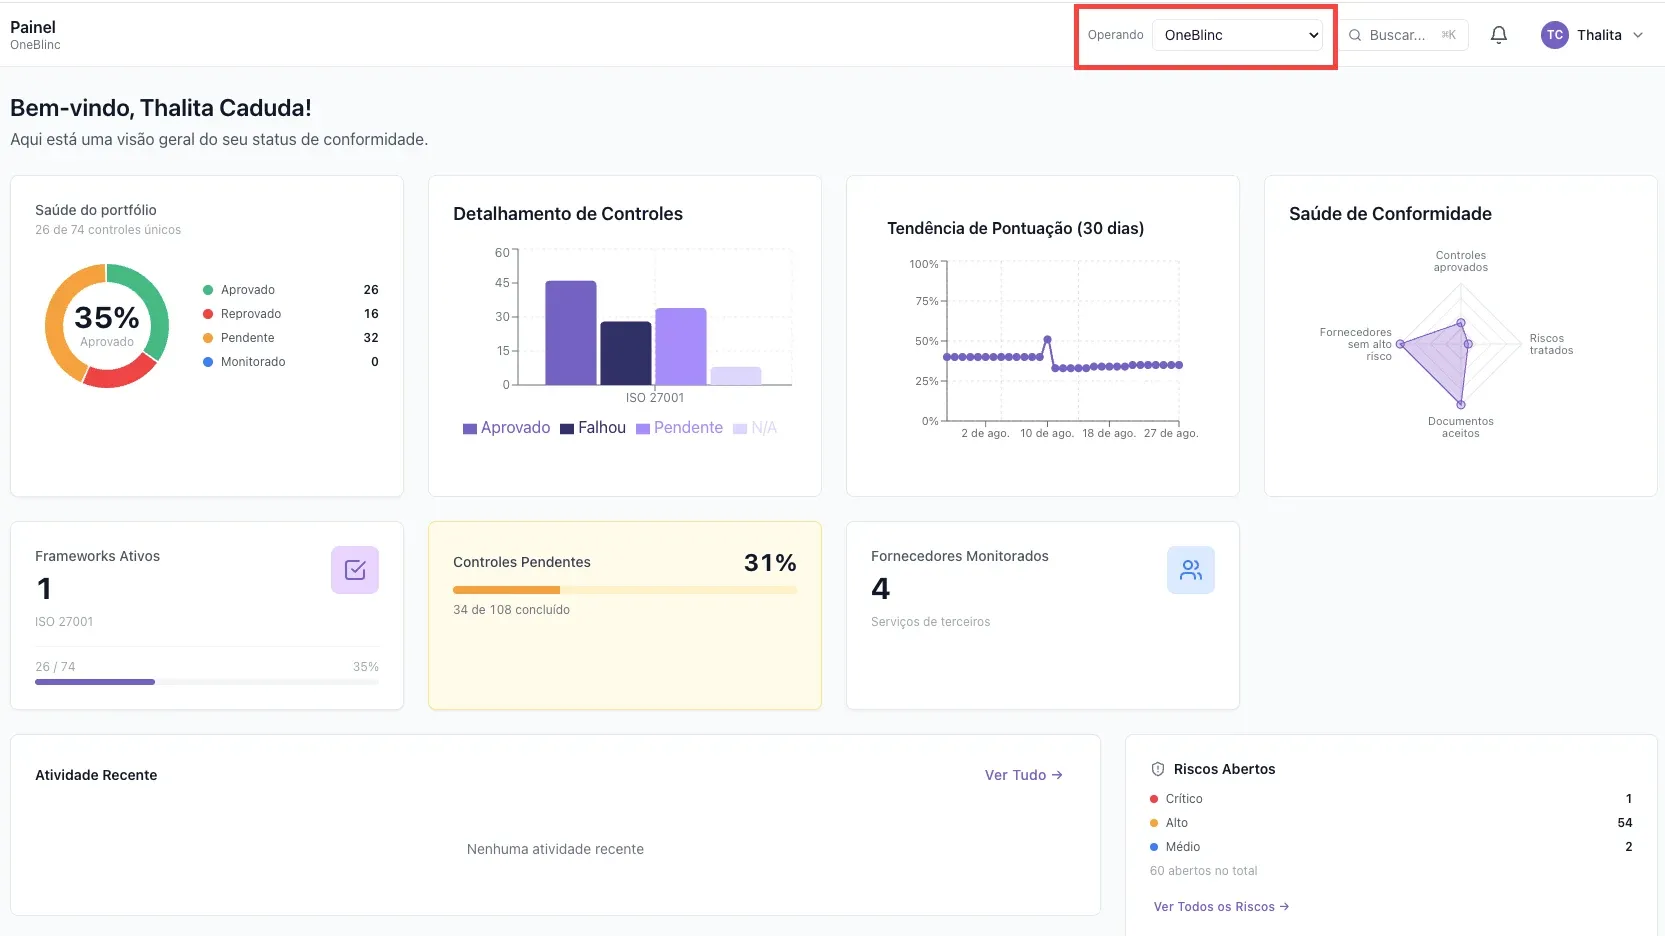The width and height of the screenshot is (1665, 936).
Task: Select the Crítico risk row
Action: (x=1391, y=799)
